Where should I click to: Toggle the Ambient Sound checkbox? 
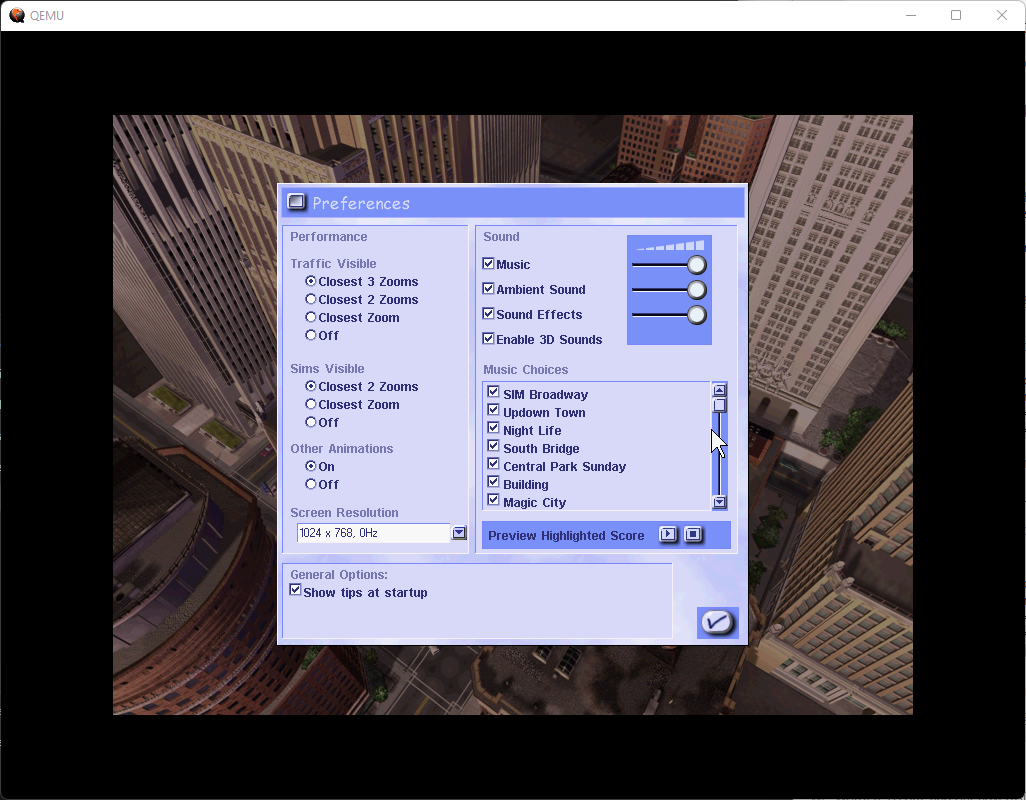(x=489, y=289)
